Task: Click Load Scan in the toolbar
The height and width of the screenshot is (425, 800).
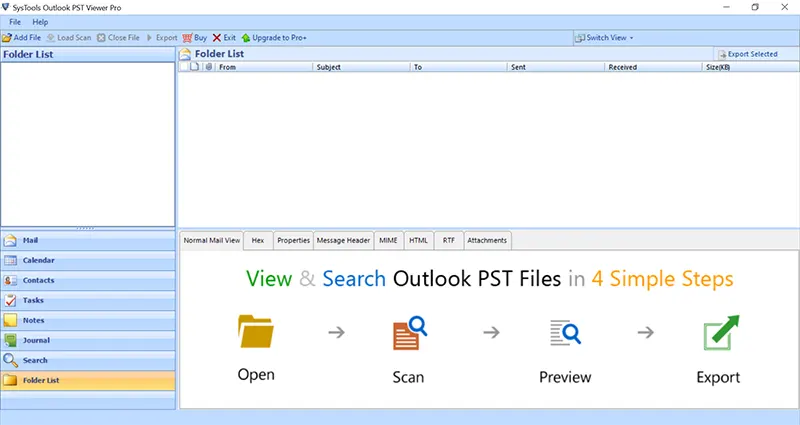Action: pyautogui.click(x=69, y=38)
